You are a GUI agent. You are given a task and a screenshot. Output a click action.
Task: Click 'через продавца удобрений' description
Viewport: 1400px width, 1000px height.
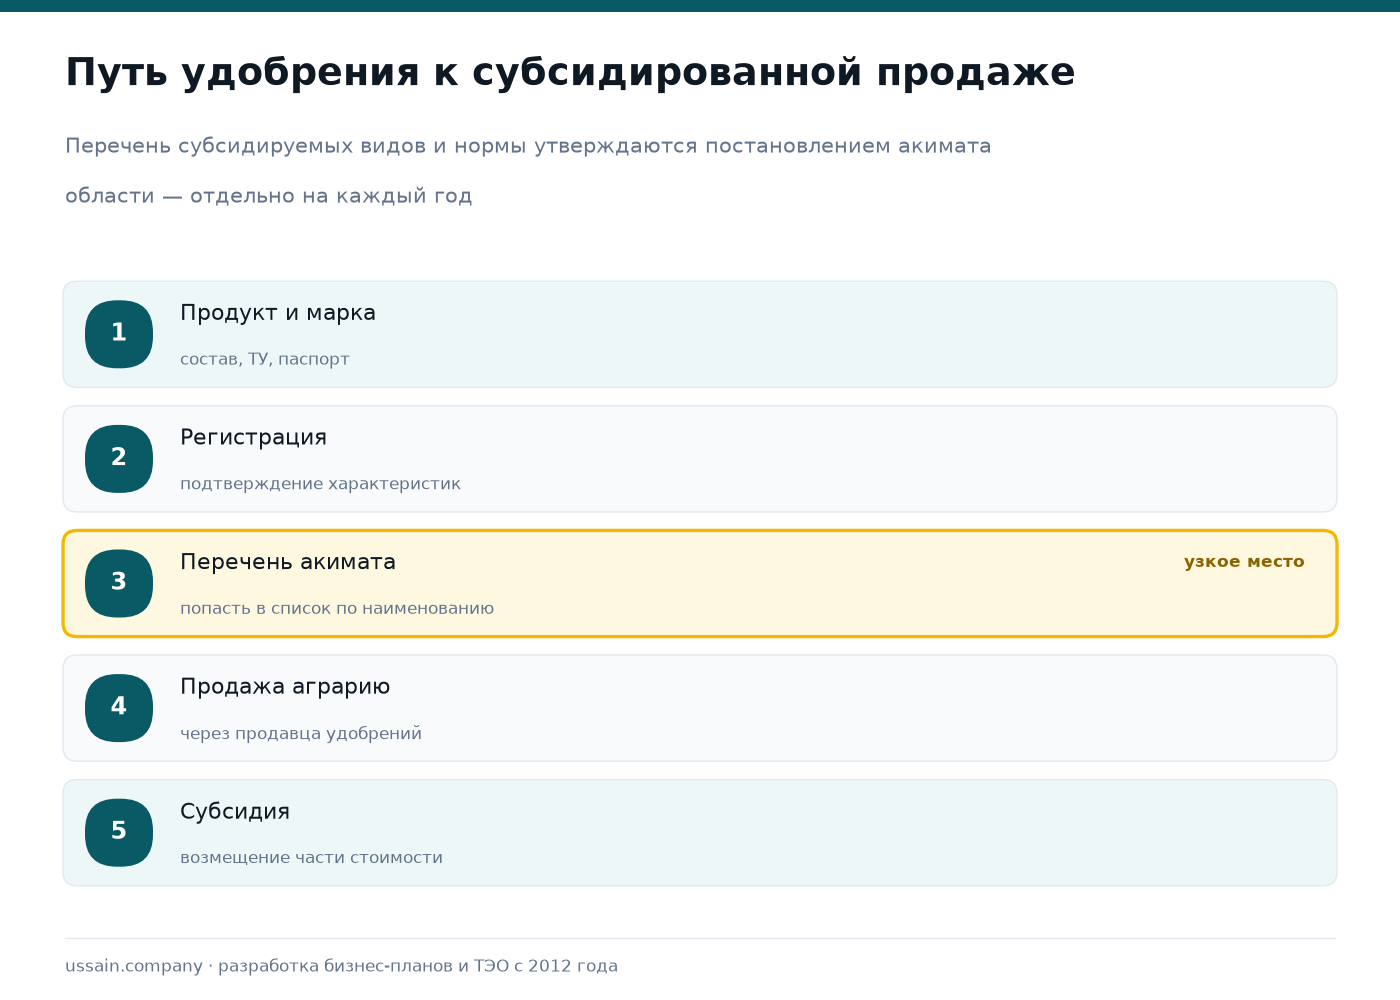coord(301,734)
